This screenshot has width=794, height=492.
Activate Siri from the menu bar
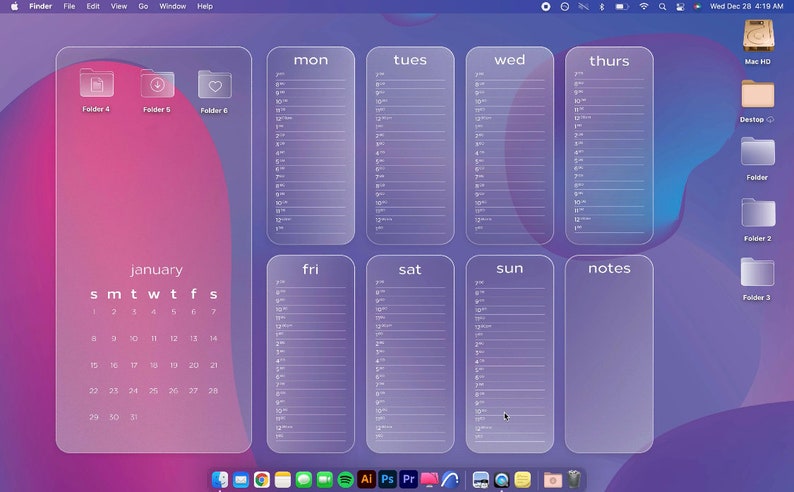697,7
